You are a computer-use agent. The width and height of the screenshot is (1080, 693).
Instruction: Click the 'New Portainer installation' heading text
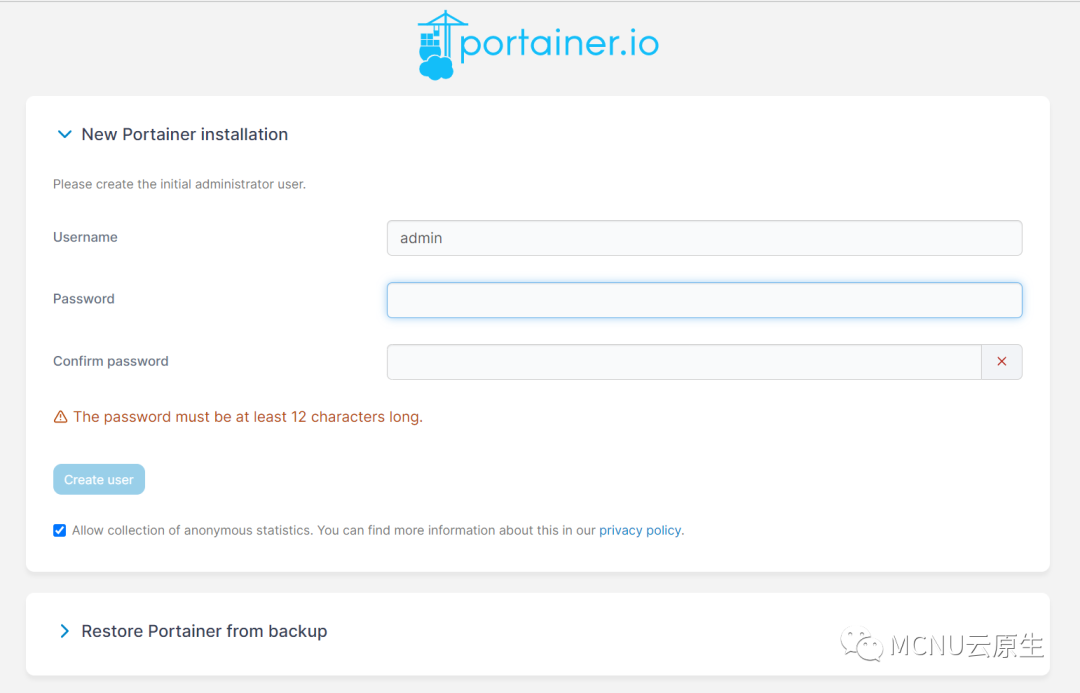coord(185,134)
